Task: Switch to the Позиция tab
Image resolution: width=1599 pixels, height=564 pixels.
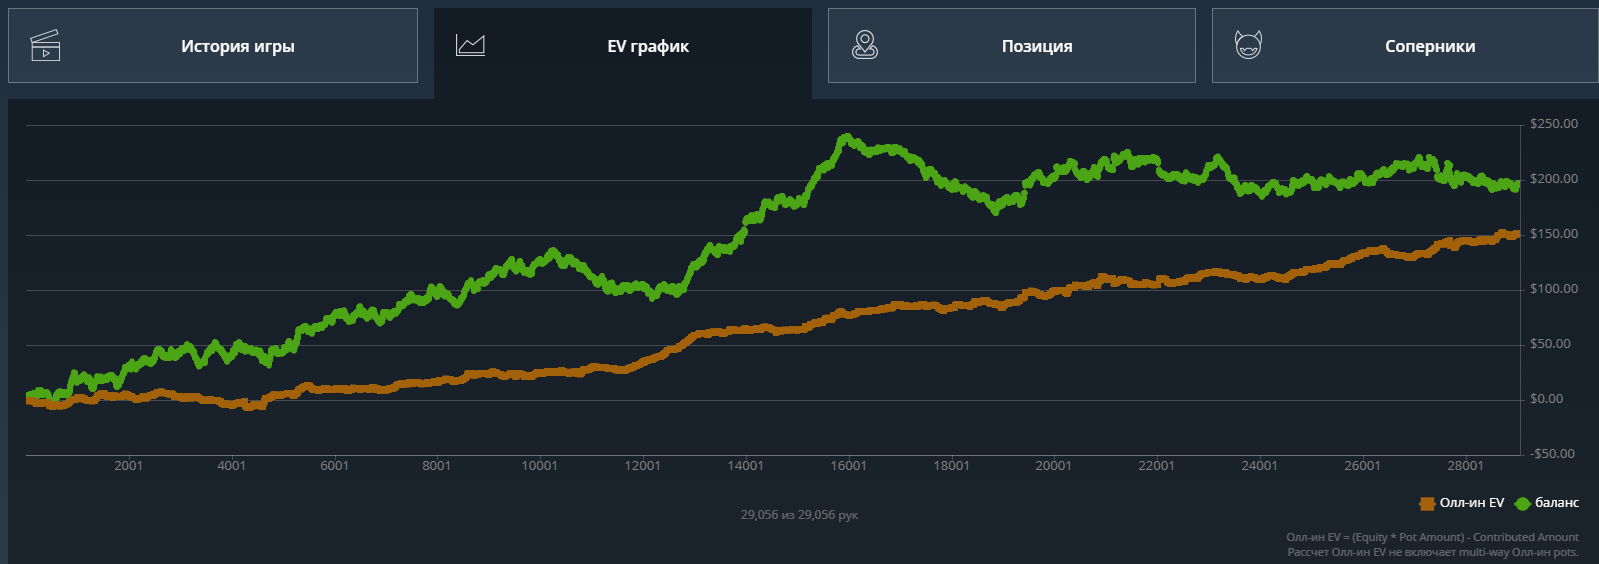Action: pos(1011,46)
